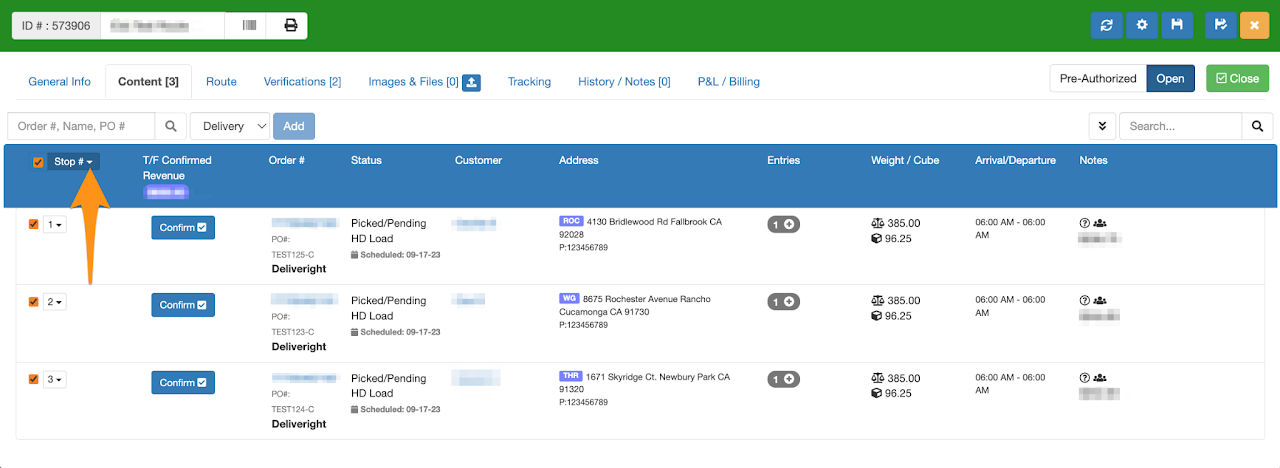
Task: Confirm the order for stop 3
Action: click(183, 383)
